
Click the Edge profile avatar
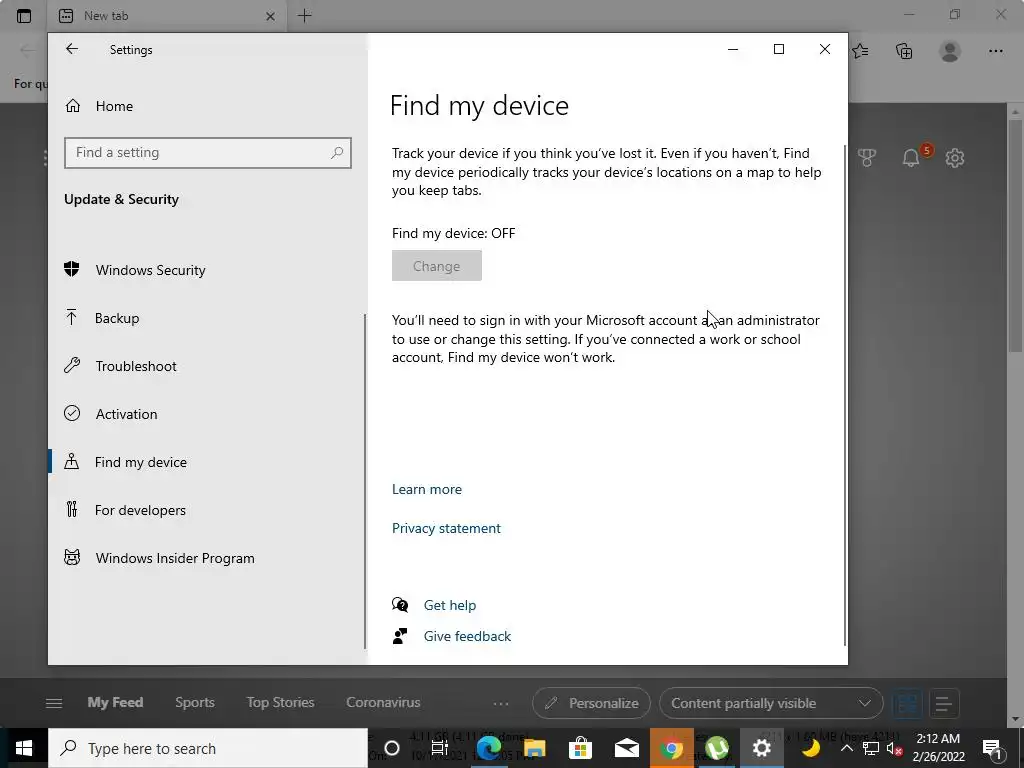950,51
